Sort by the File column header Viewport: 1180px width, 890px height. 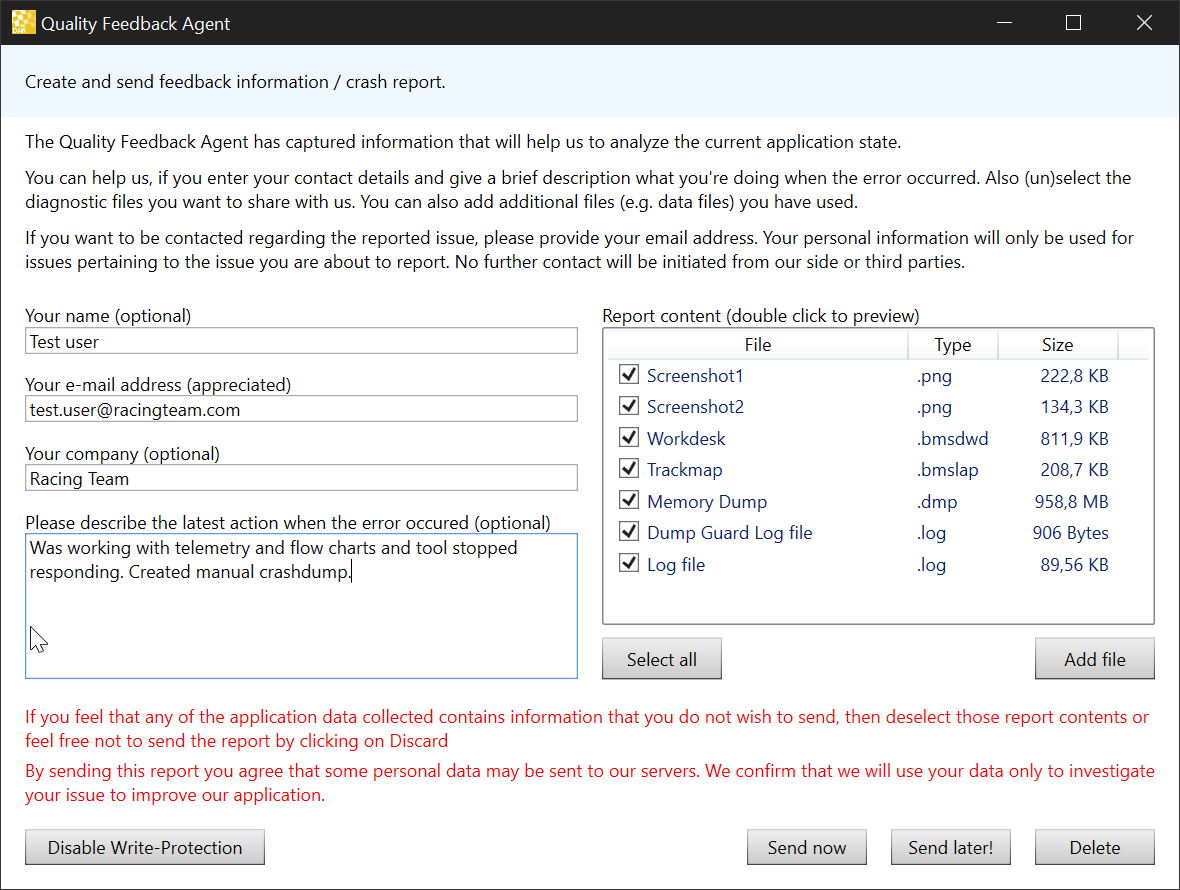click(x=757, y=345)
